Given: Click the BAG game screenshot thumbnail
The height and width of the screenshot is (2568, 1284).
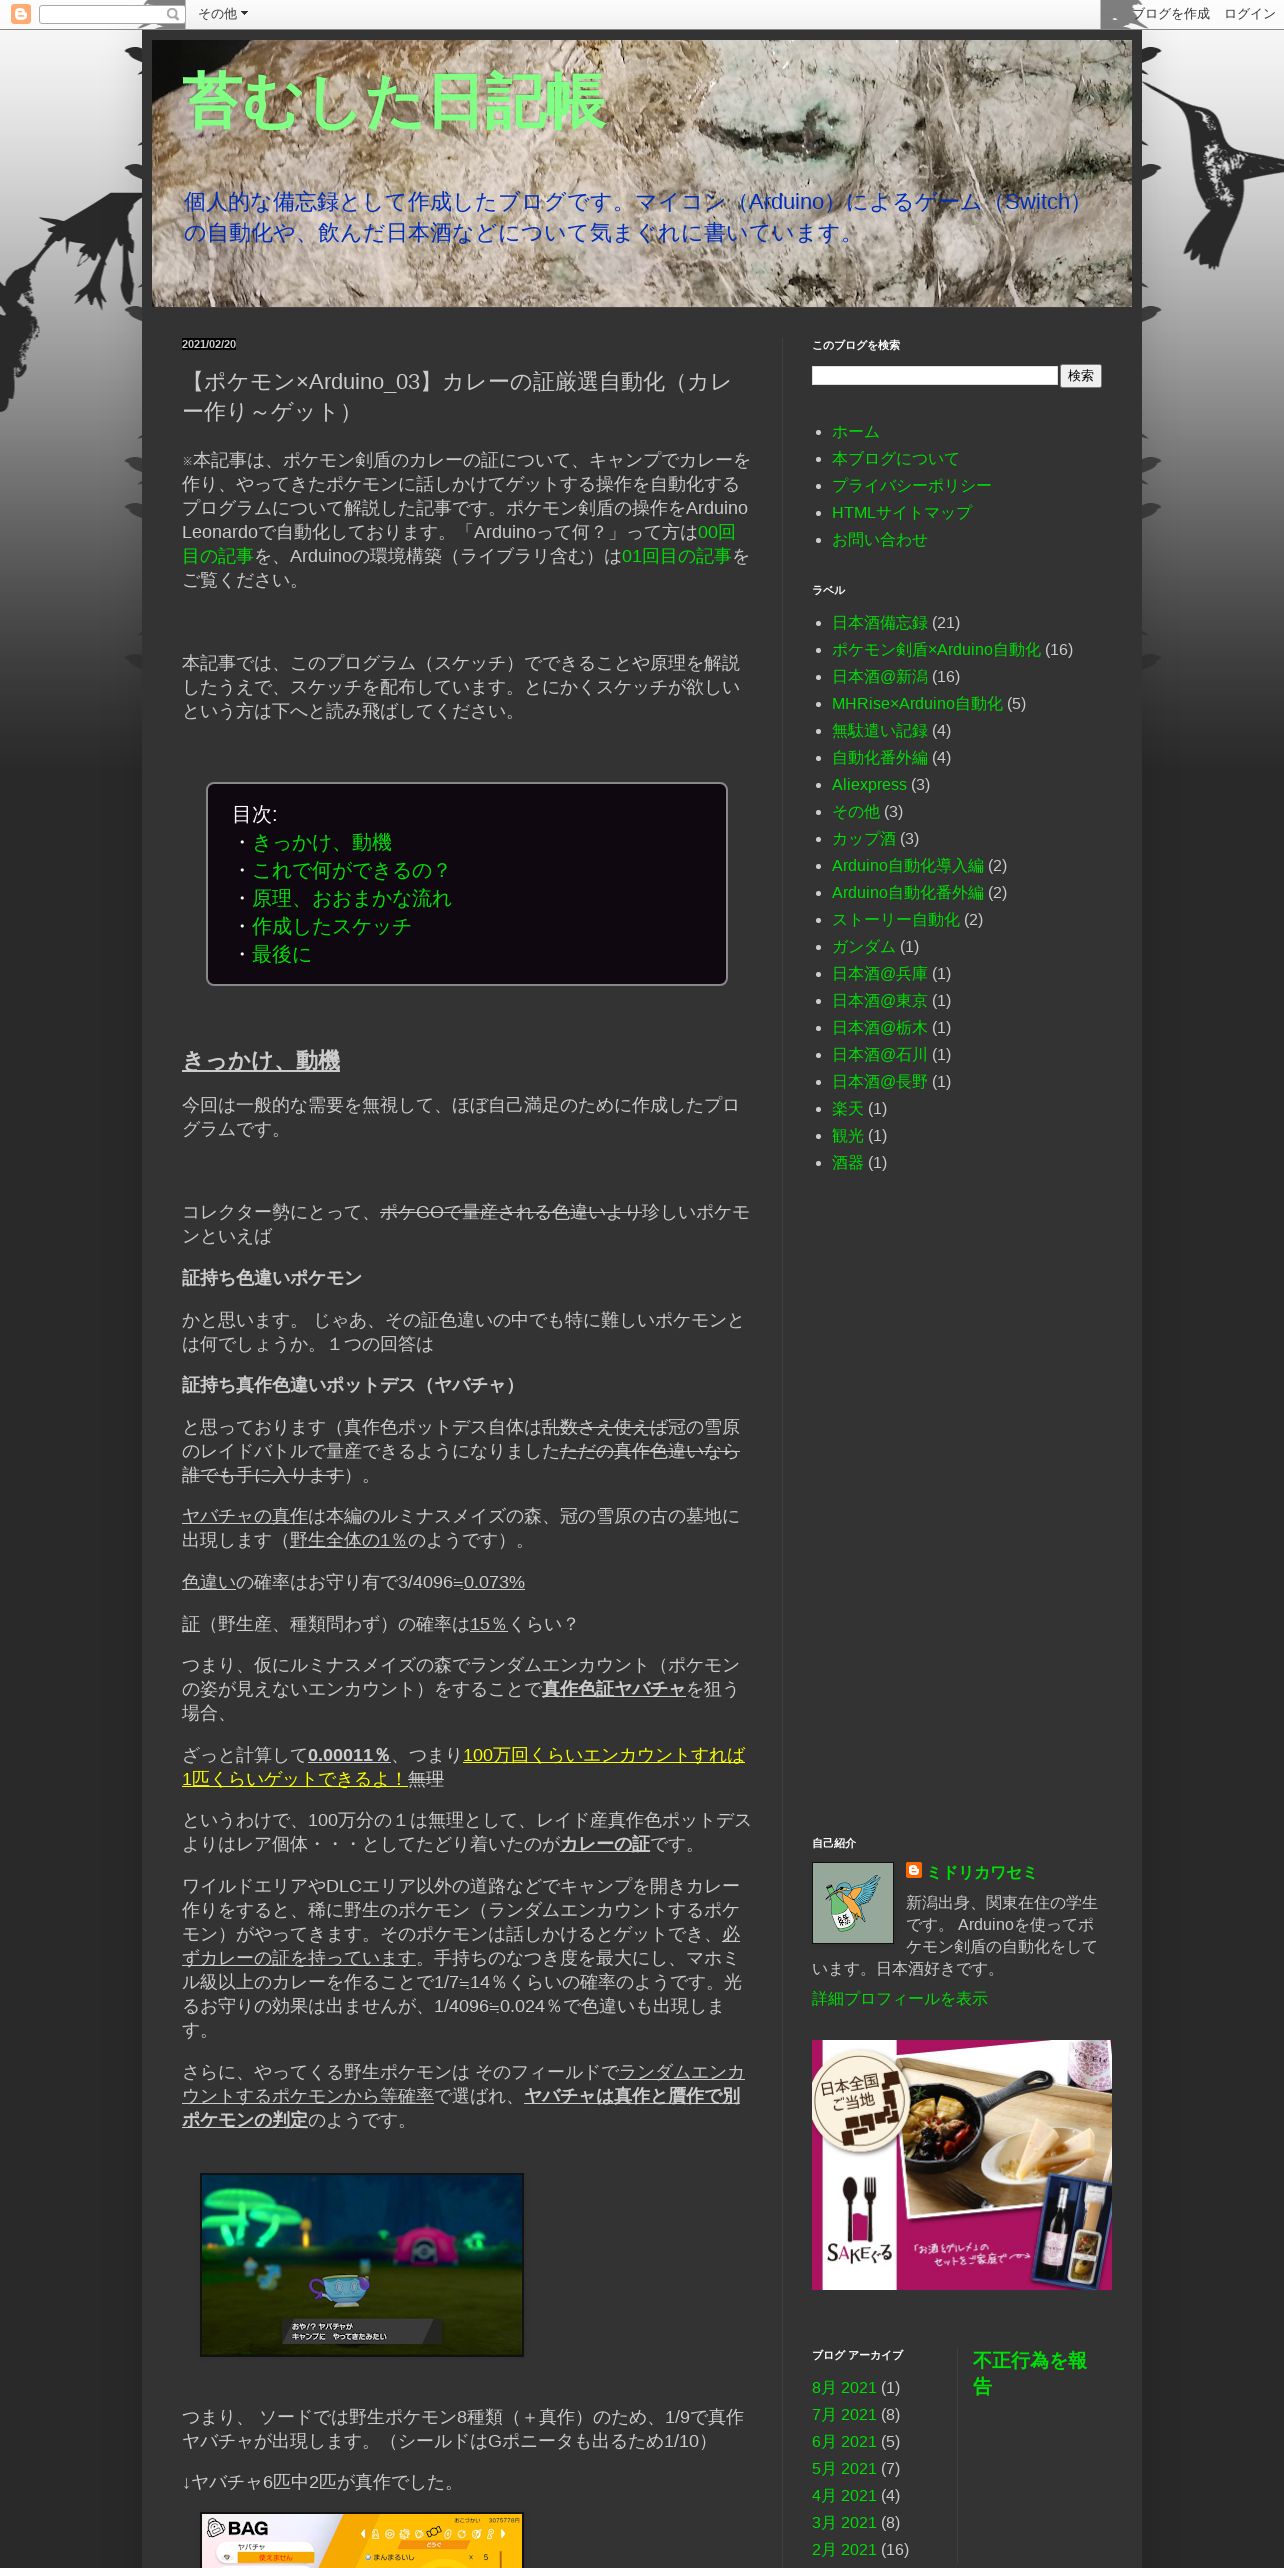Looking at the screenshot, I should point(362,2540).
